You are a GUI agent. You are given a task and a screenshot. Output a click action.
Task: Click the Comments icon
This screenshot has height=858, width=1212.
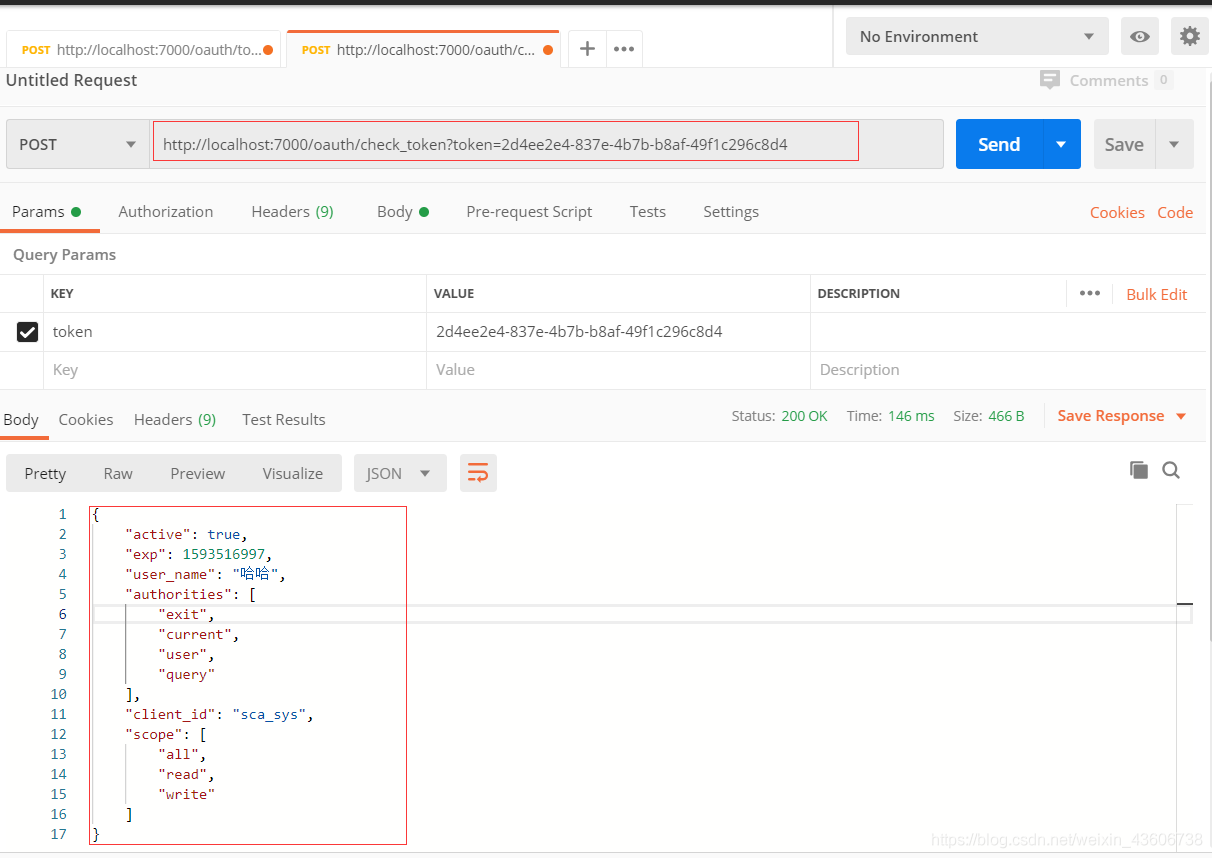[x=1050, y=80]
